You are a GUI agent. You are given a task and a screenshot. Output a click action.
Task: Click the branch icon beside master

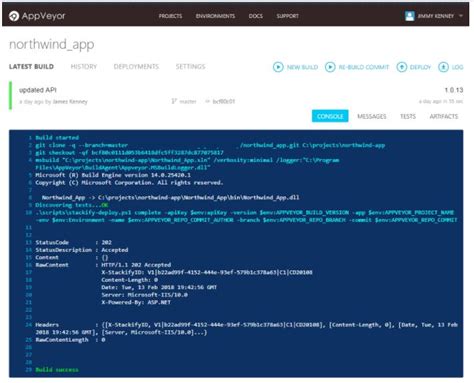click(x=174, y=101)
